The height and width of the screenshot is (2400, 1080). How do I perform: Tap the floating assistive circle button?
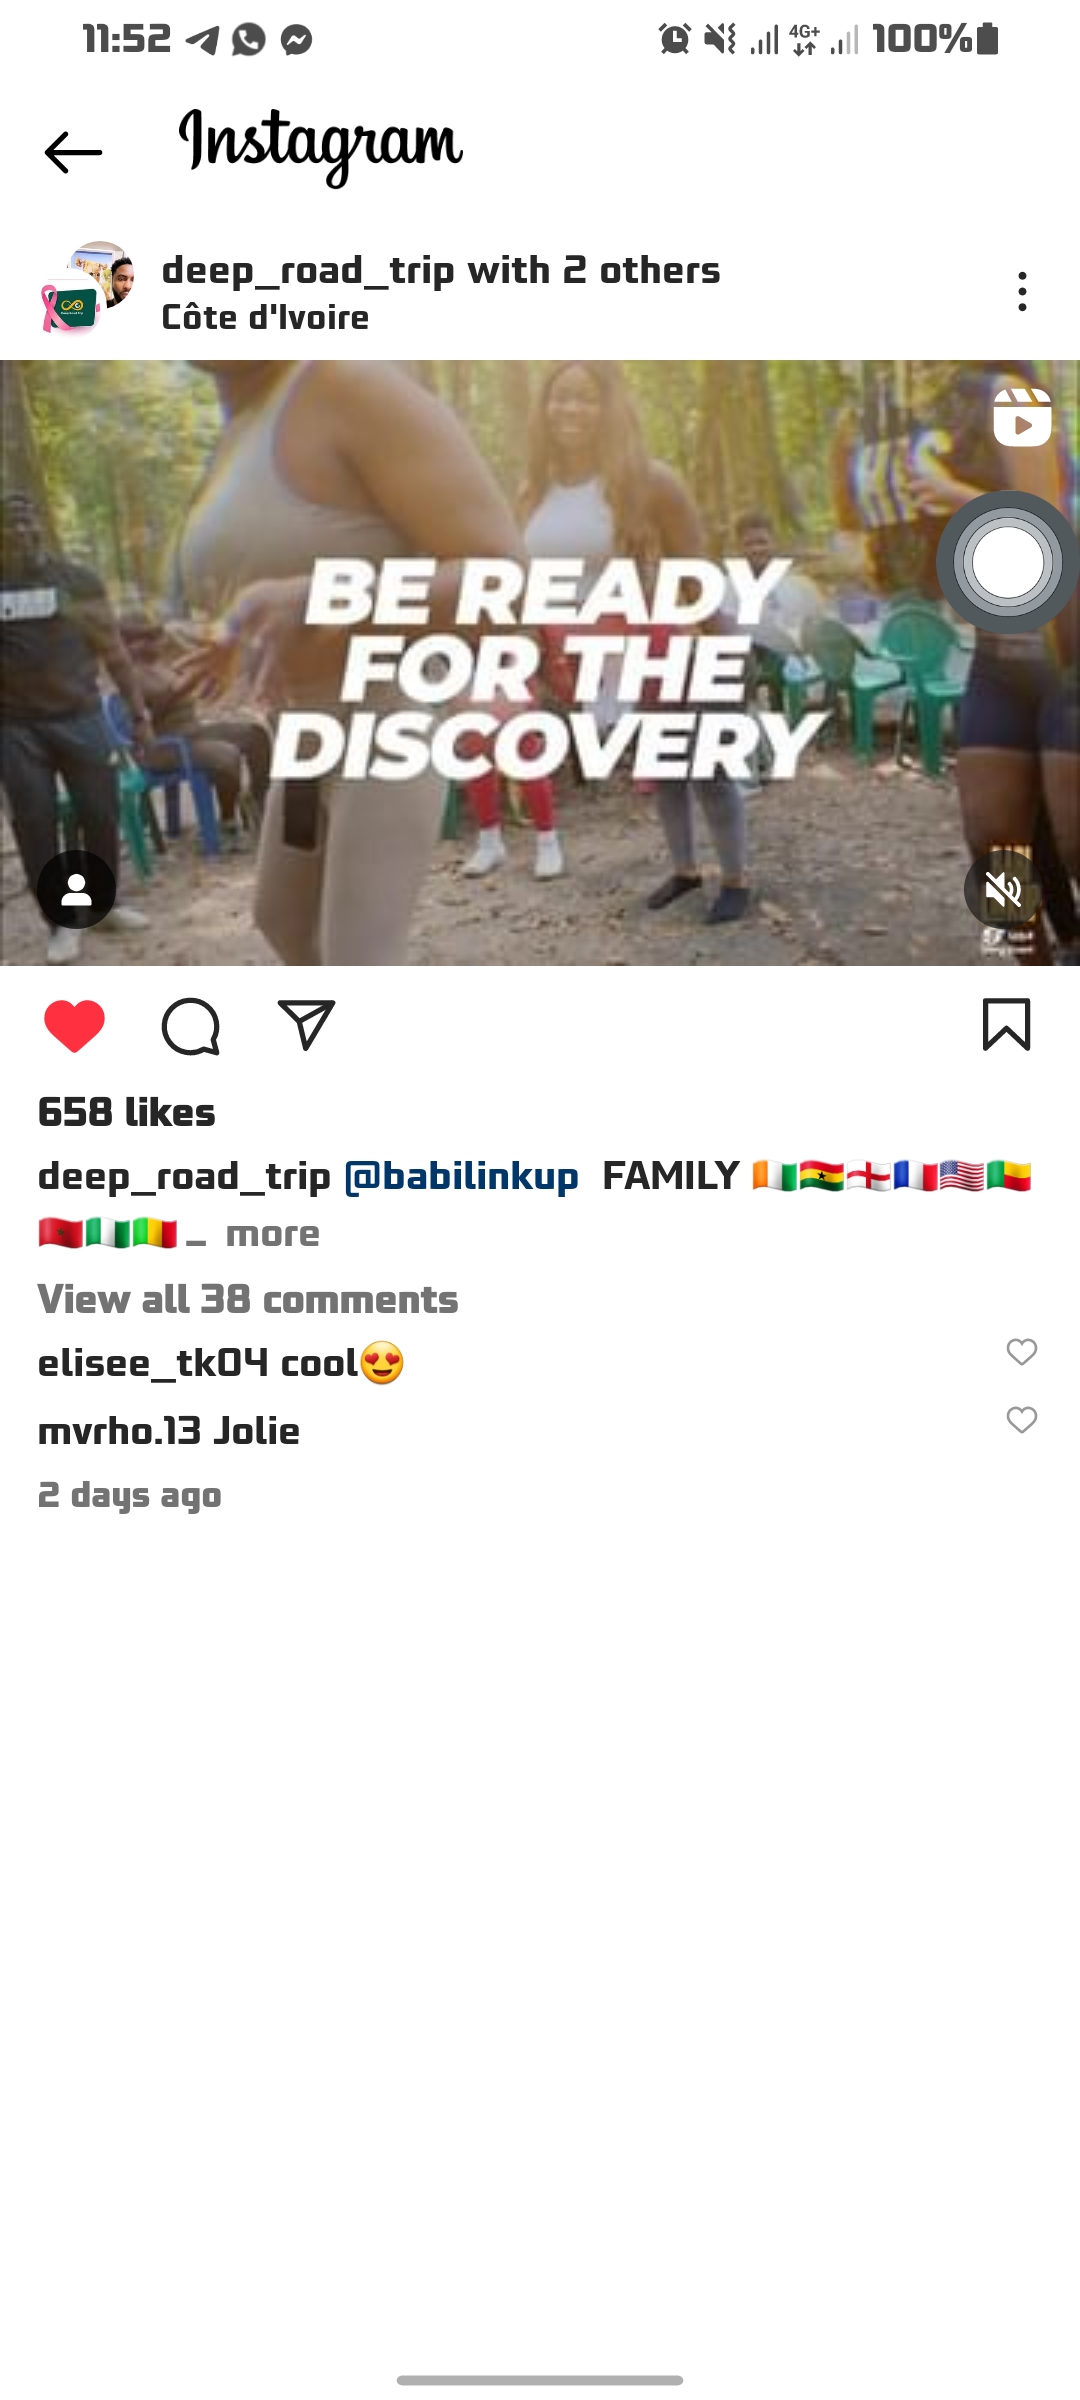click(x=1007, y=562)
